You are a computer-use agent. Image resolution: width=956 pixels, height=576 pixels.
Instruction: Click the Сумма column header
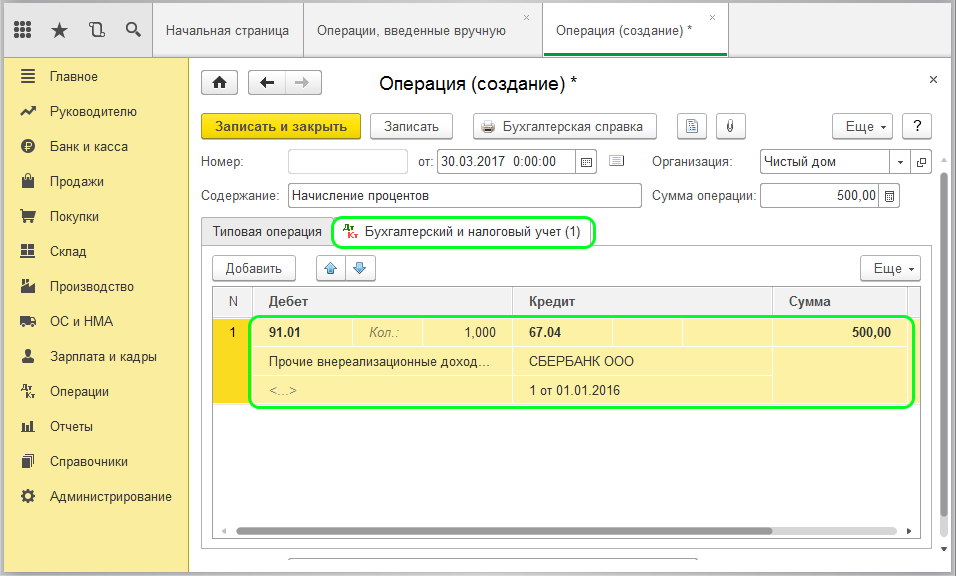click(840, 301)
